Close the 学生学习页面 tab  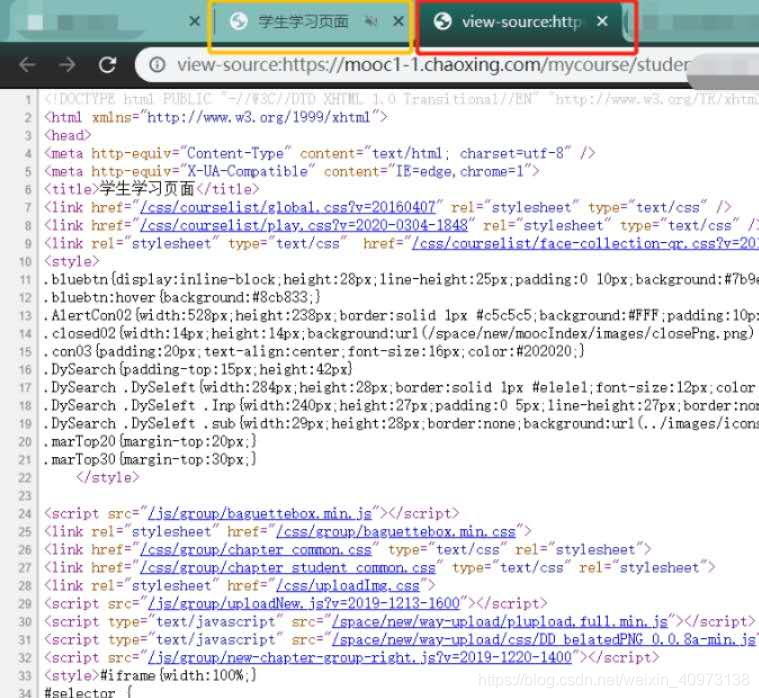pyautogui.click(x=398, y=21)
